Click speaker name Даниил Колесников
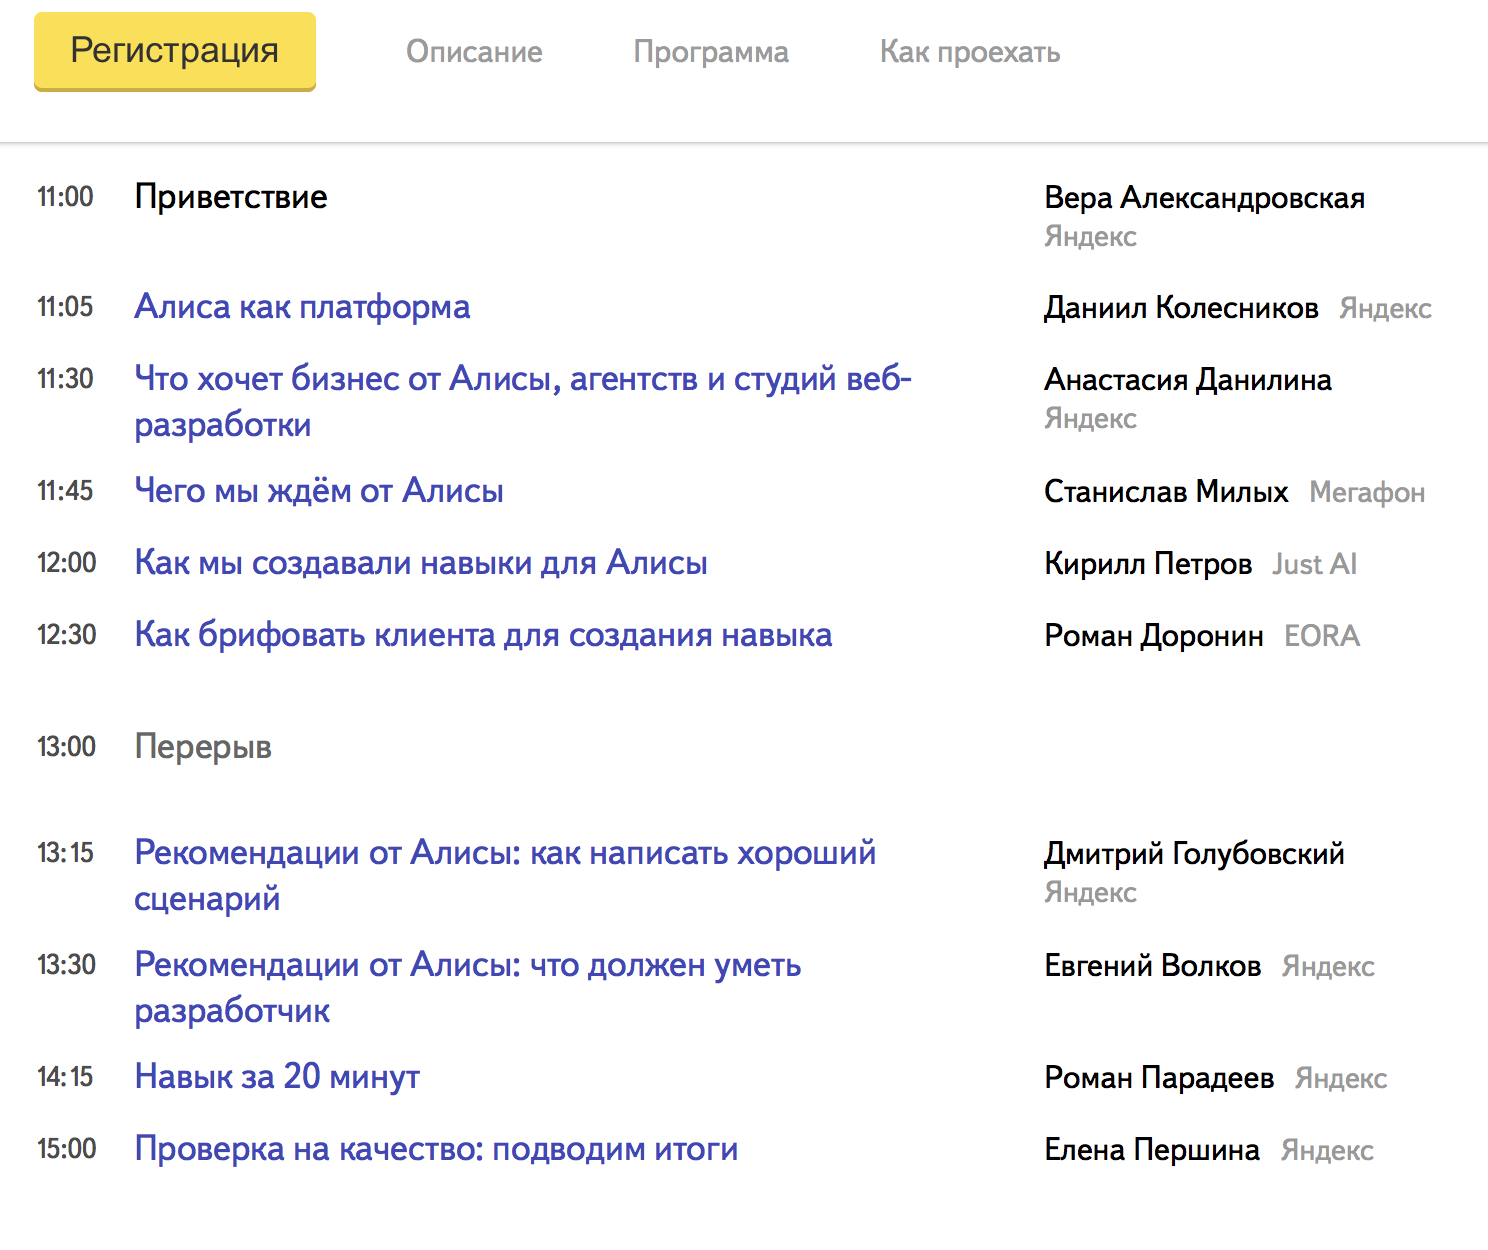This screenshot has height=1250, width=1488. pos(1181,308)
